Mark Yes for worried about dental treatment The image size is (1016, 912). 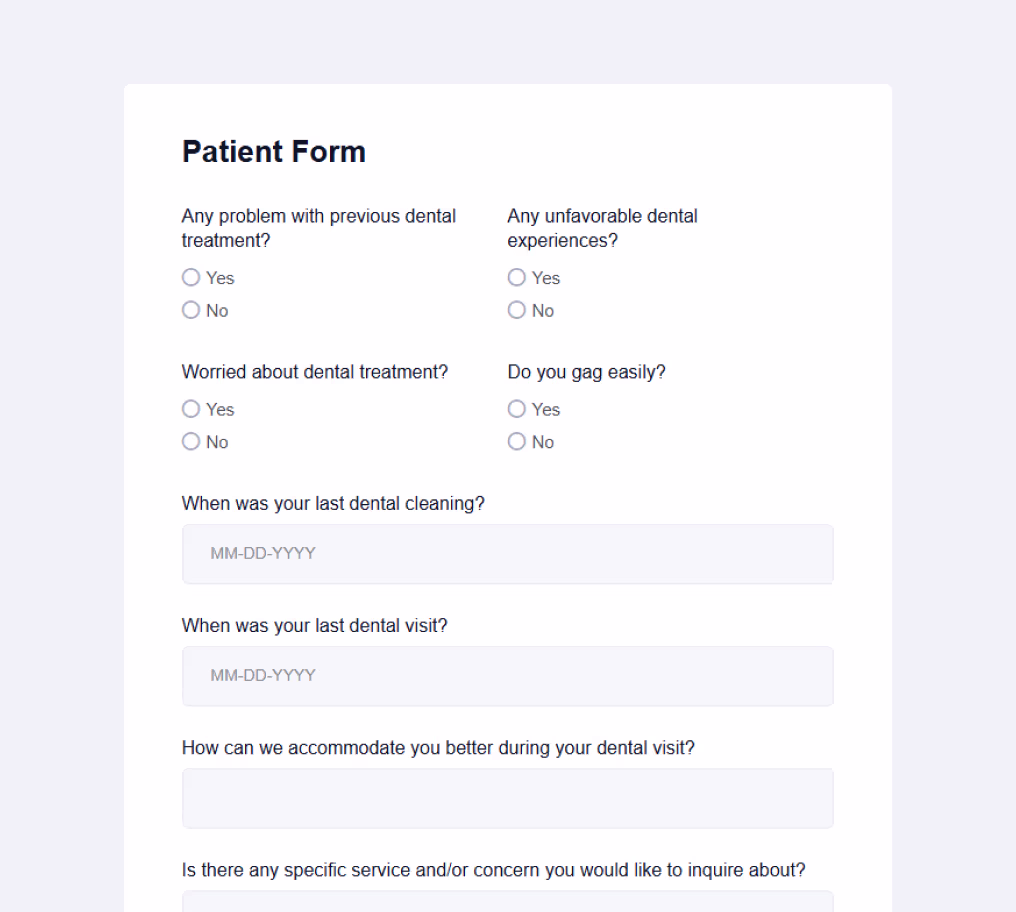pos(190,409)
